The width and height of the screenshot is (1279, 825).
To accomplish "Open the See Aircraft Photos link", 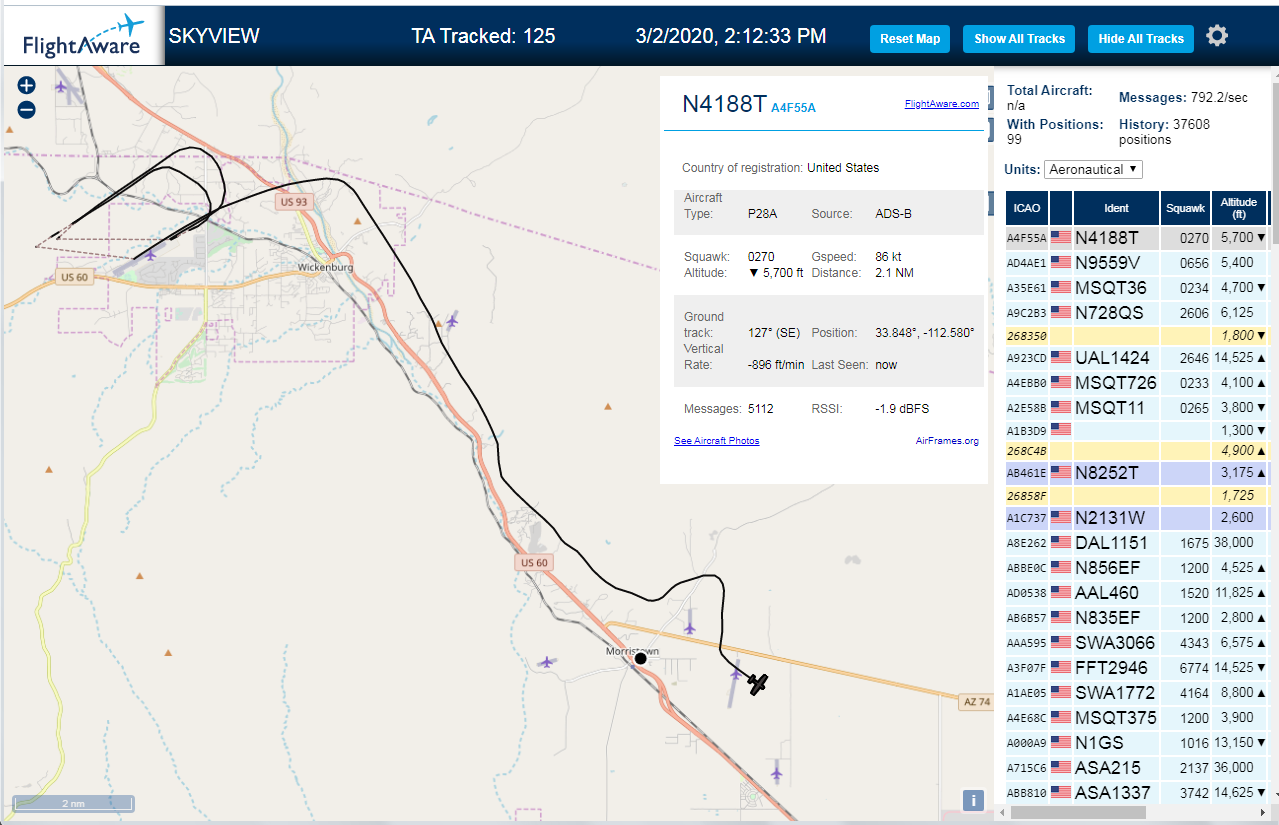I will 716,441.
